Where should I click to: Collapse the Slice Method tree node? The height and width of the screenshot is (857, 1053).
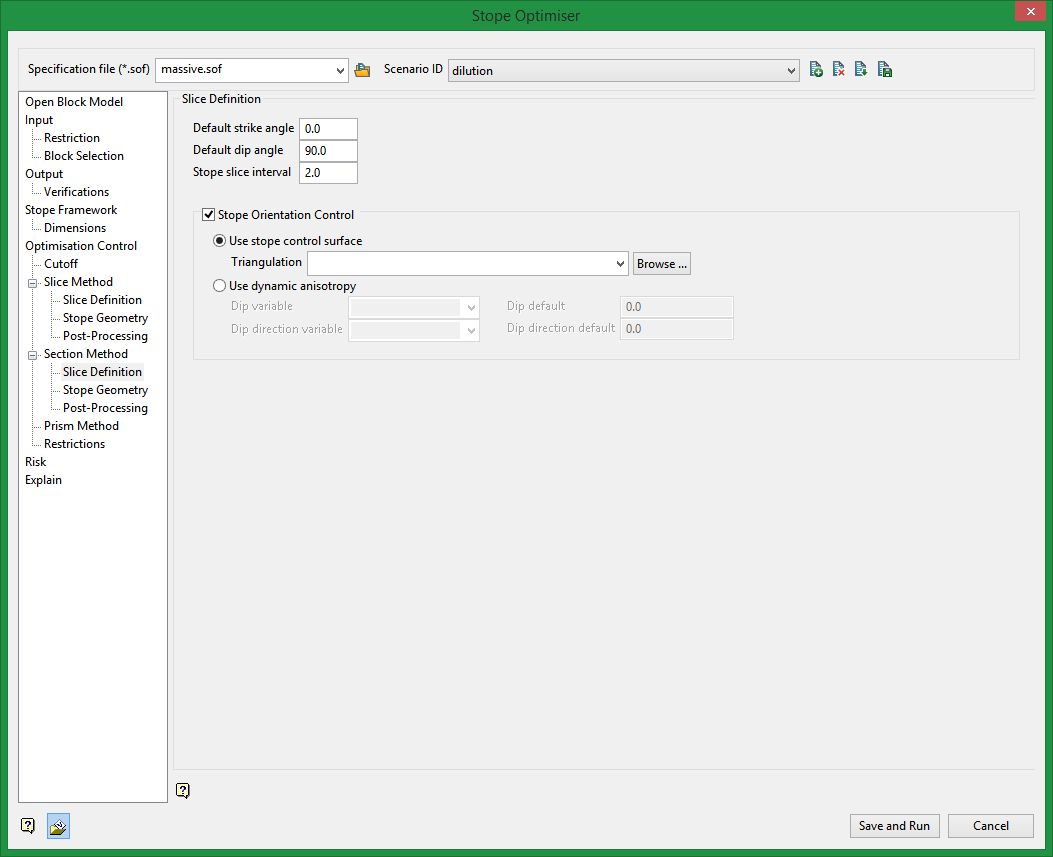coord(32,283)
